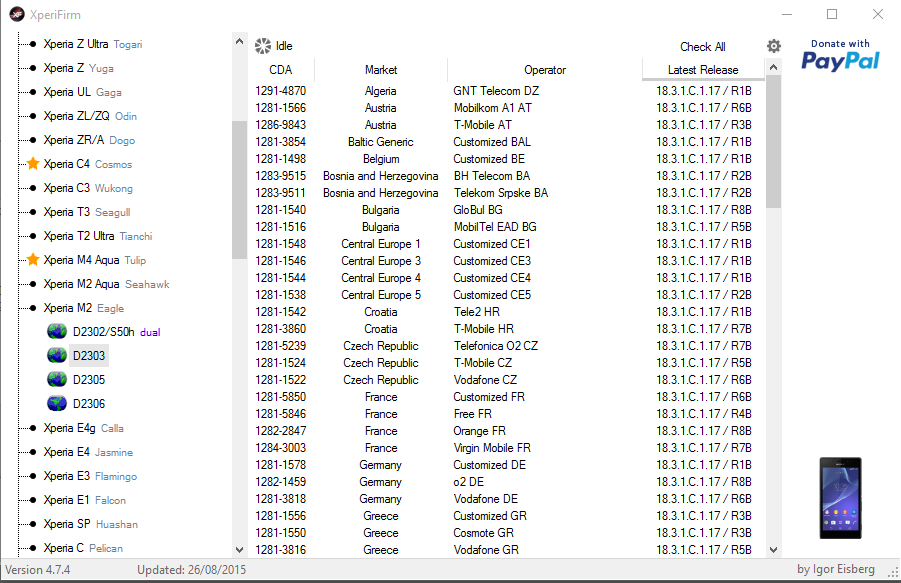Select the Customized CE1 row
901x583 pixels.
(507, 244)
